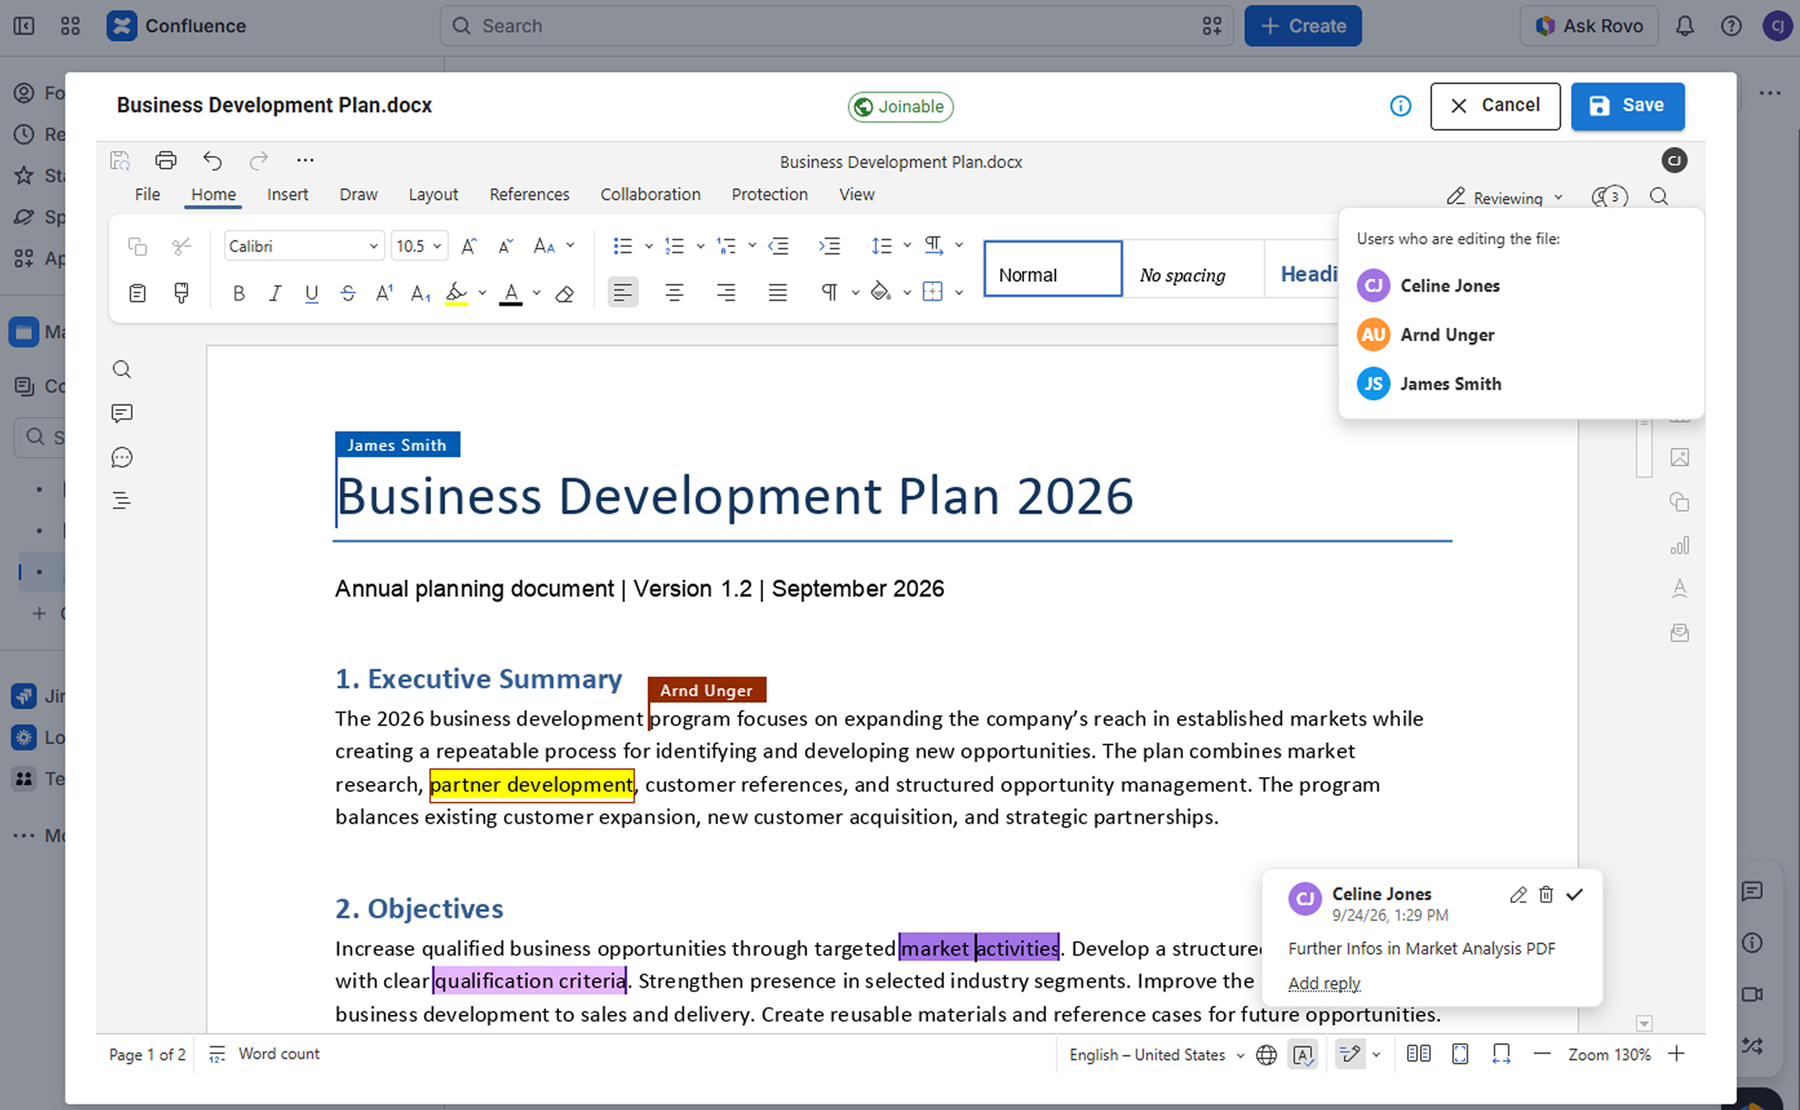Expand the Reviewing mode dropdown

click(x=1504, y=198)
